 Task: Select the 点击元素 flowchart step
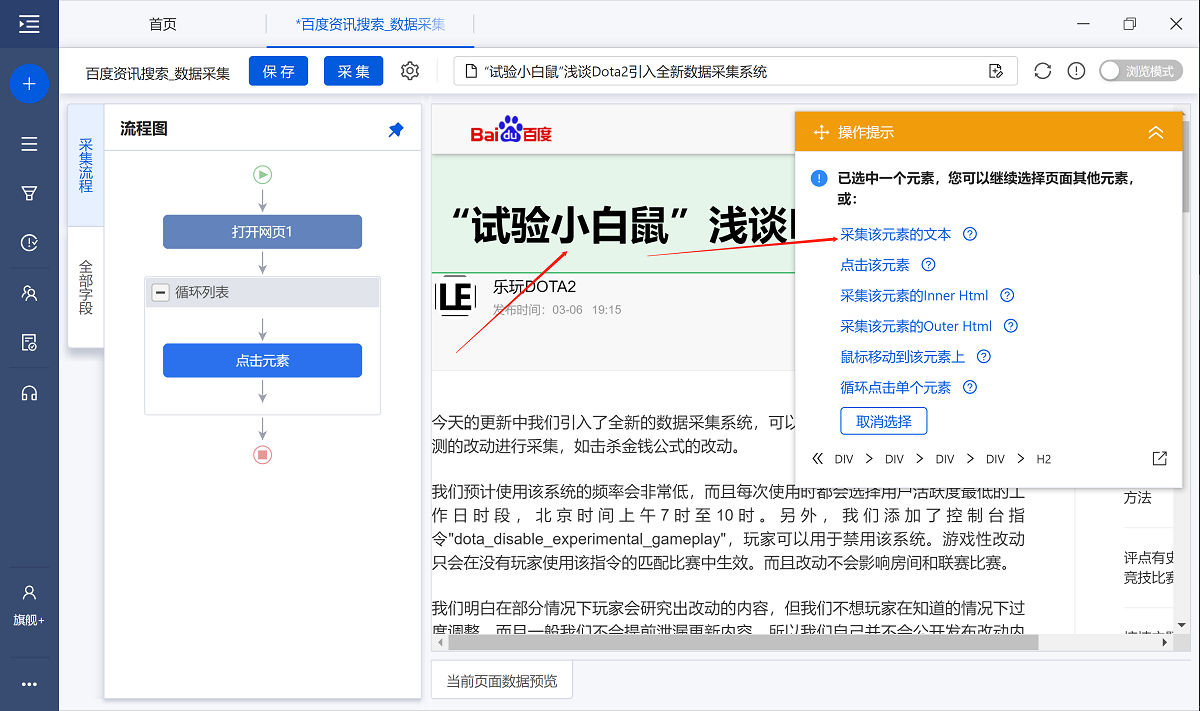tap(262, 361)
